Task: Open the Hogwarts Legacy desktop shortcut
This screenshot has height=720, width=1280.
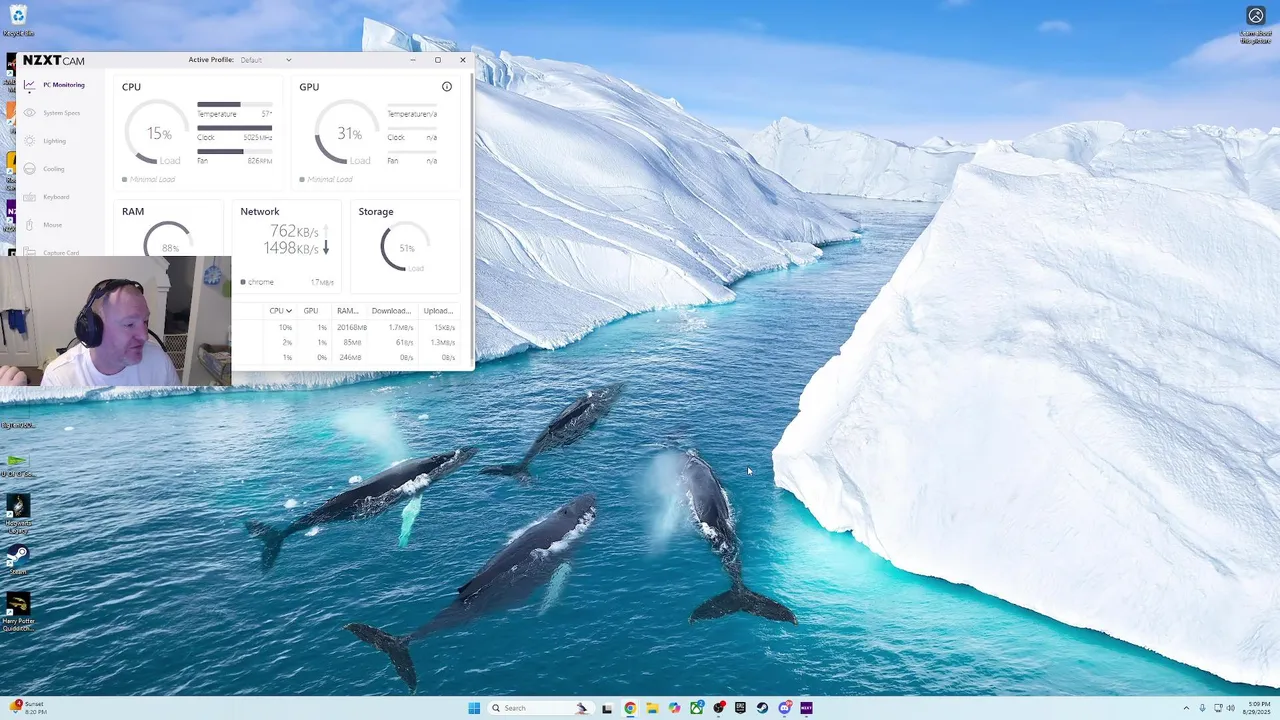Action: pos(18,512)
